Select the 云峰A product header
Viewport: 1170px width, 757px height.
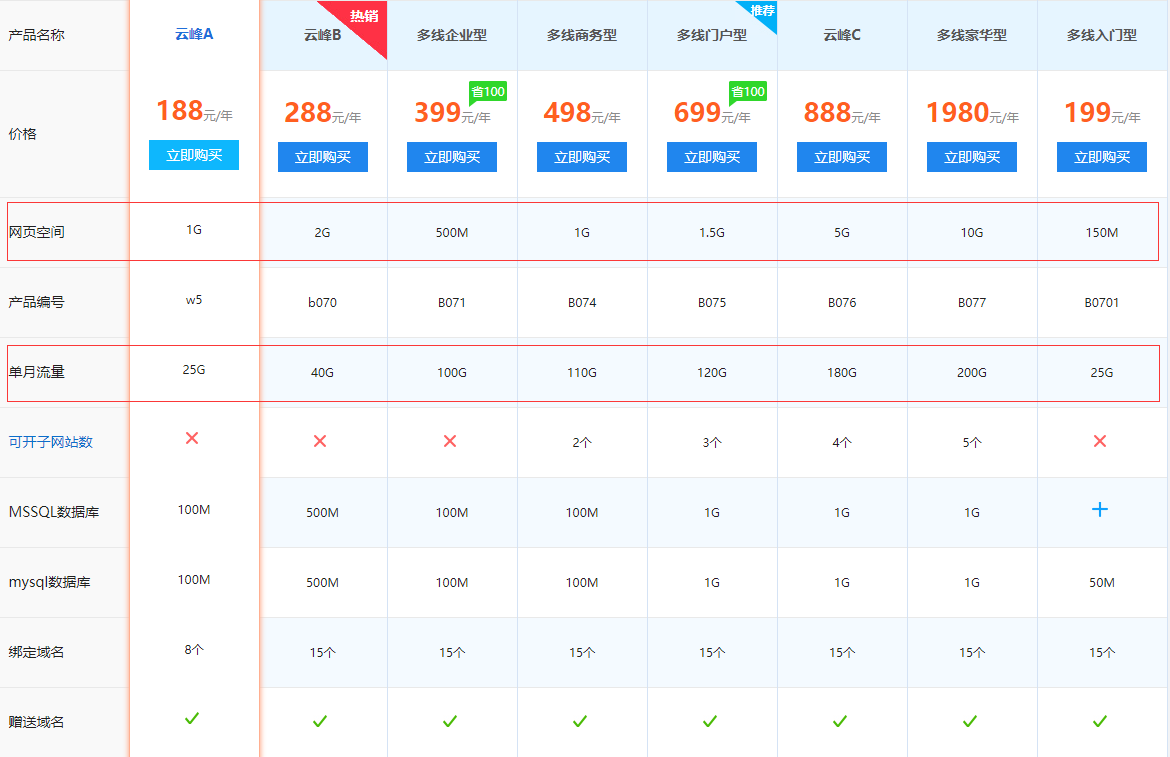(194, 34)
